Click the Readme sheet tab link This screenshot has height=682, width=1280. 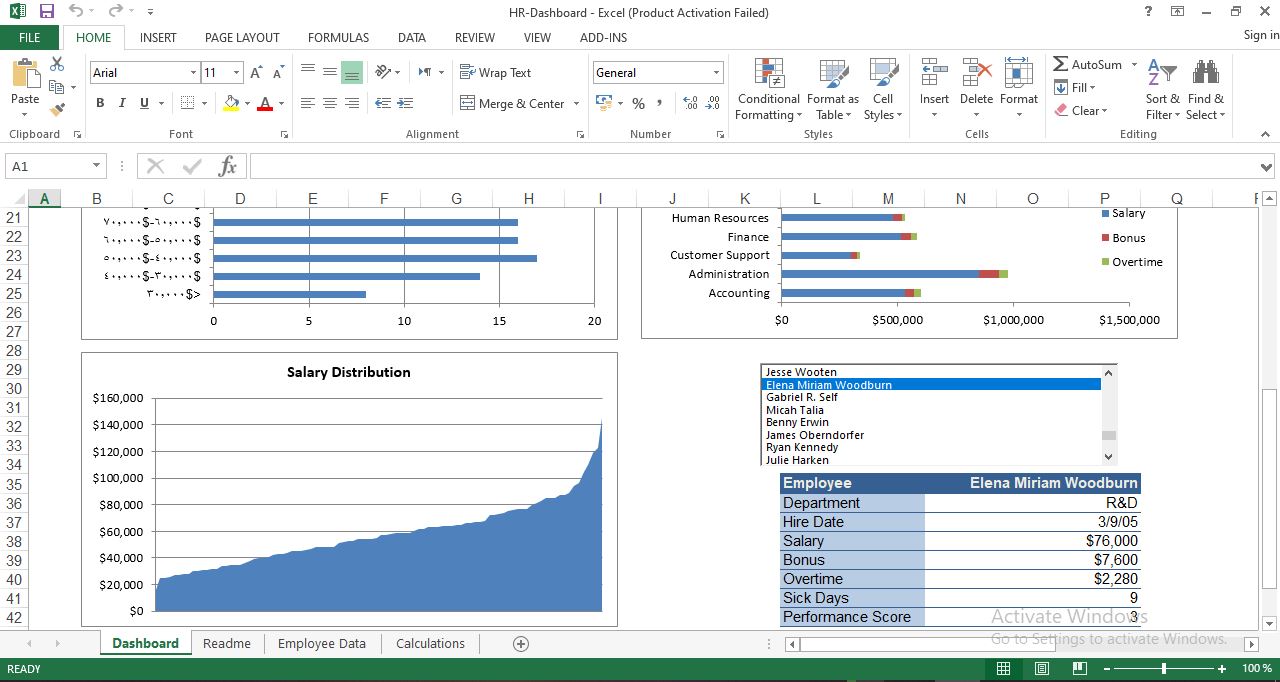pyautogui.click(x=227, y=643)
